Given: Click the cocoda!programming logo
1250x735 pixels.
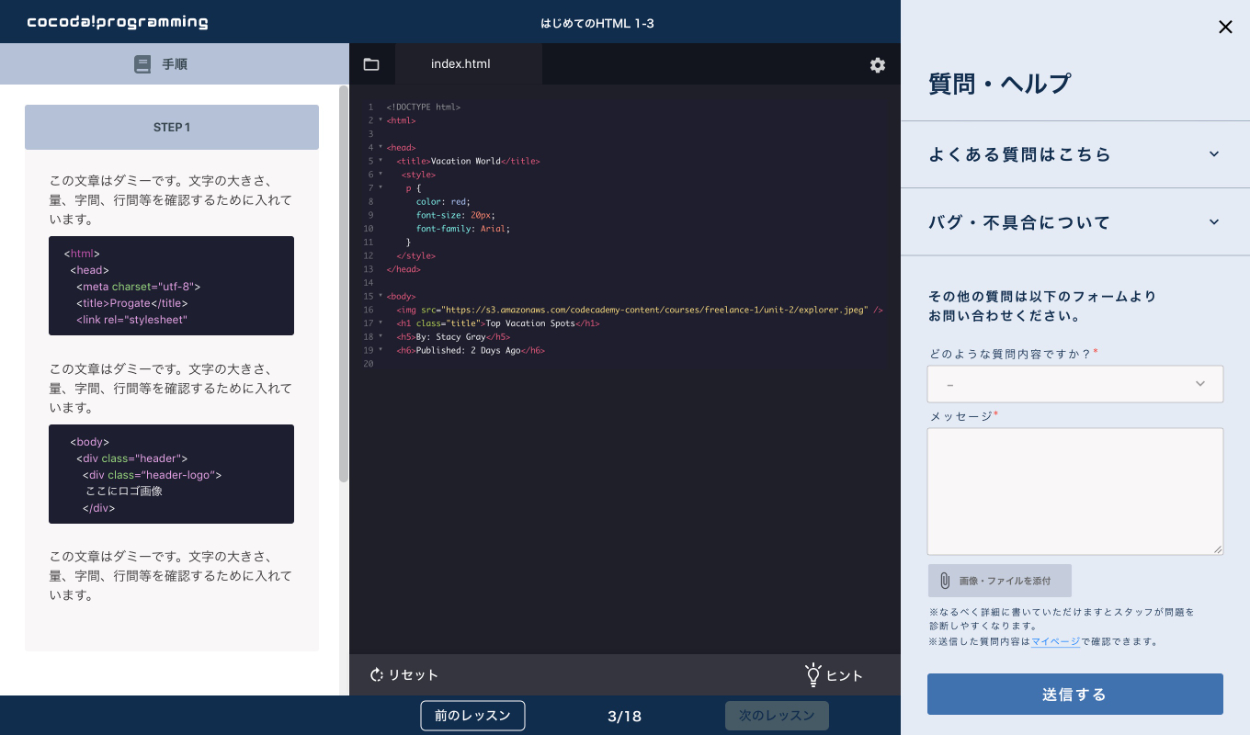Looking at the screenshot, I should point(118,22).
